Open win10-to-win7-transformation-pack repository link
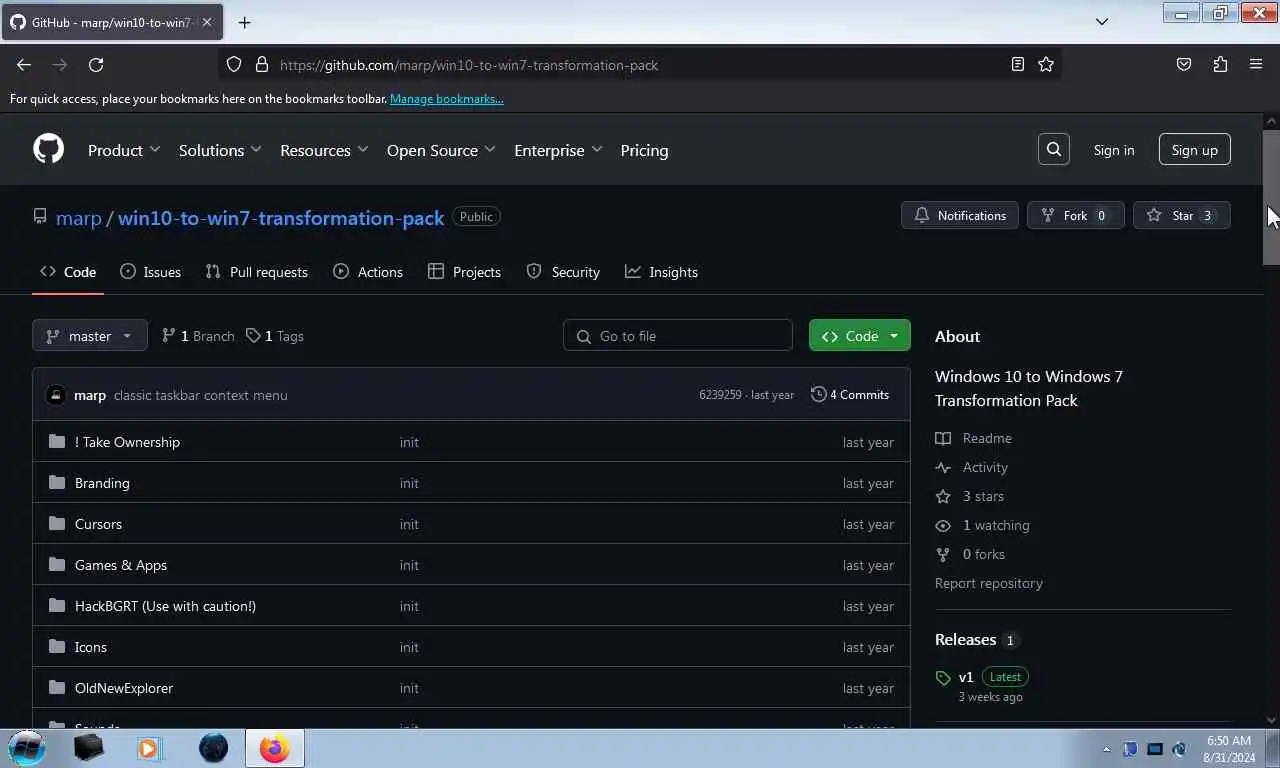The height and width of the screenshot is (768, 1280). (281, 218)
